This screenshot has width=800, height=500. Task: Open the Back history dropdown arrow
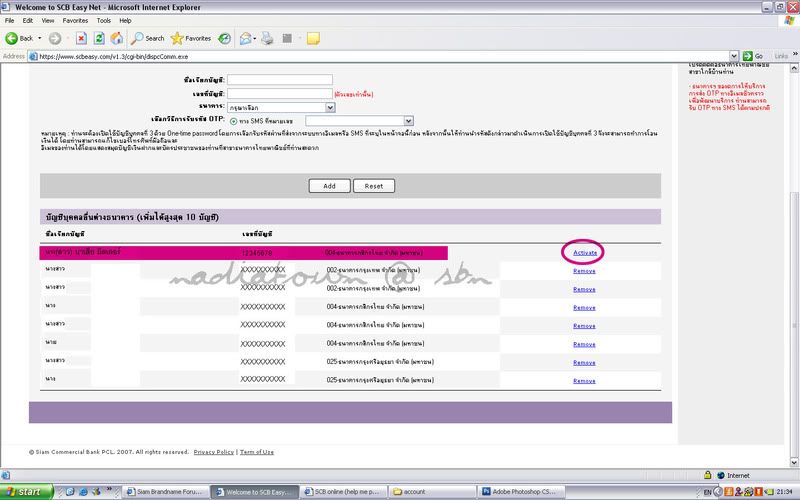tap(40, 38)
